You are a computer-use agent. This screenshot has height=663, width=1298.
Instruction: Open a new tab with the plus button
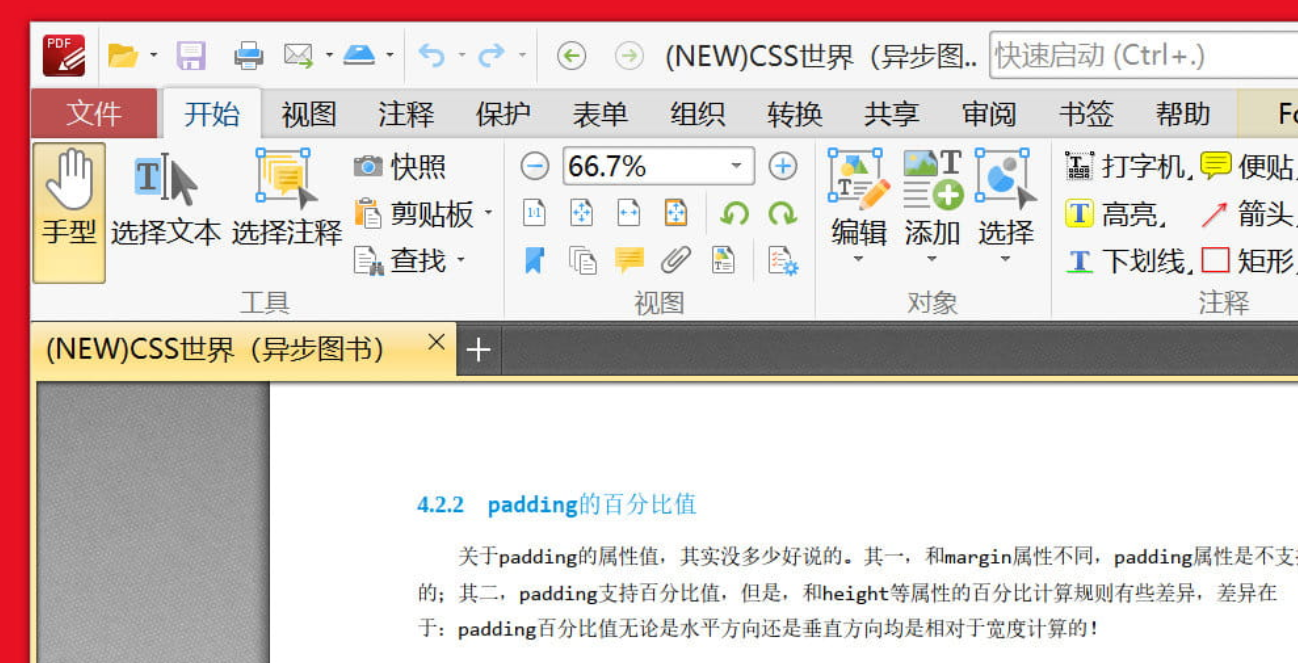[479, 349]
